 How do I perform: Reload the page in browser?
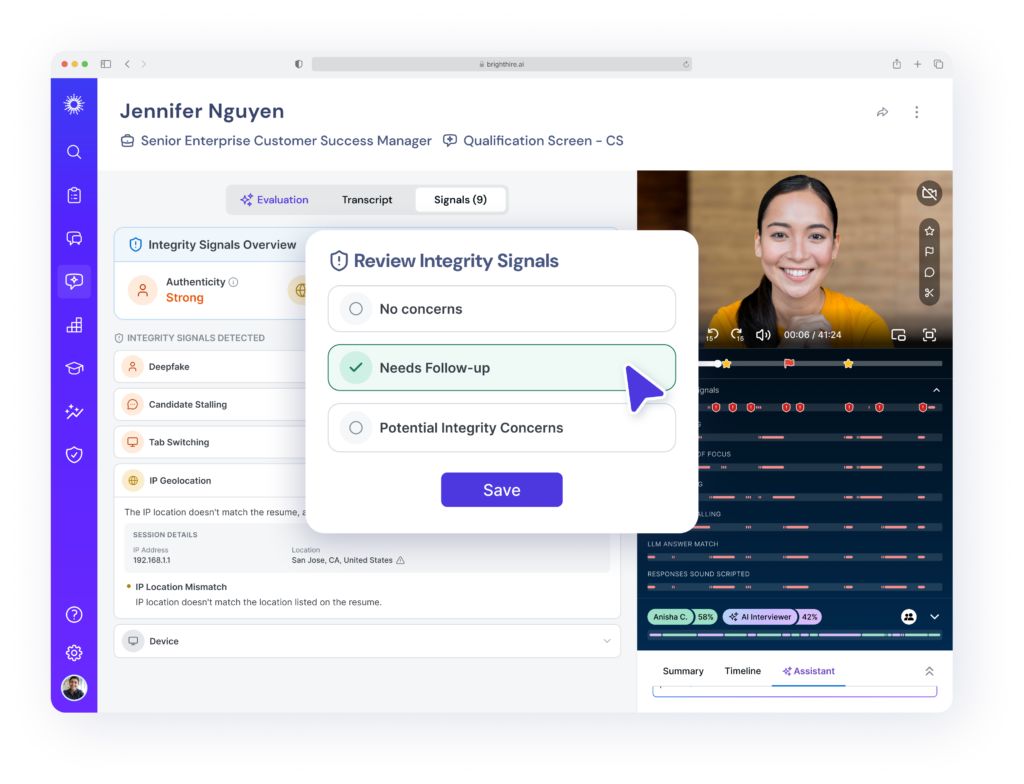pyautogui.click(x=686, y=64)
